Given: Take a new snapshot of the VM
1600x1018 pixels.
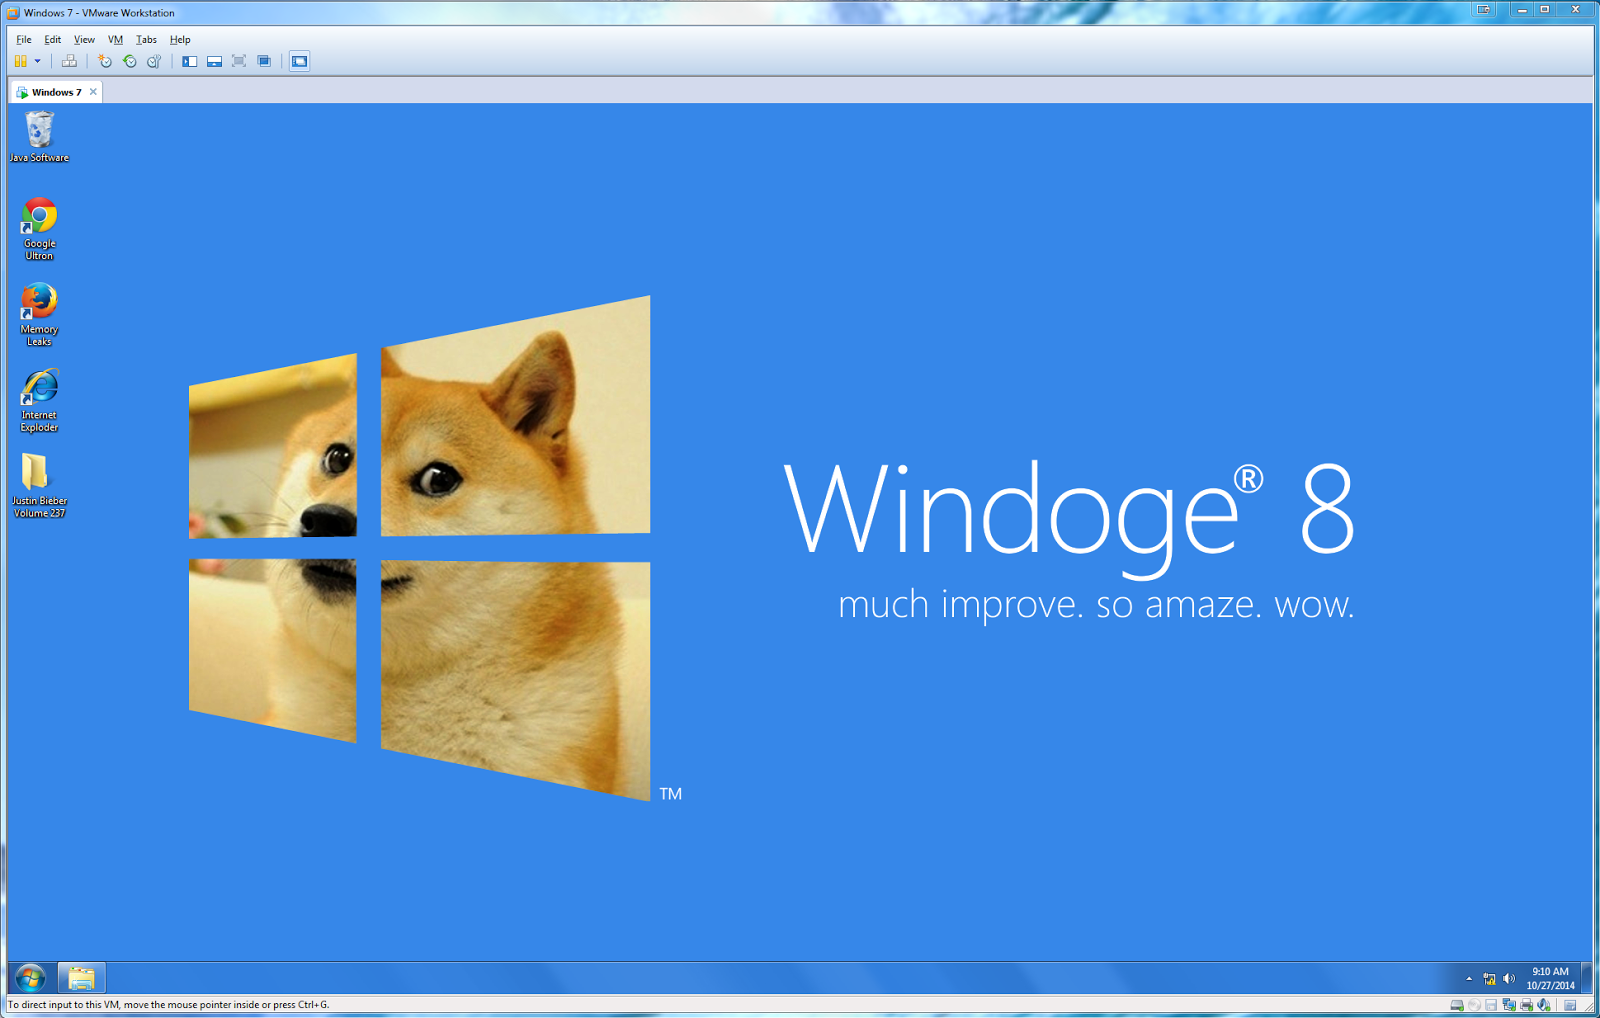Looking at the screenshot, I should [106, 61].
